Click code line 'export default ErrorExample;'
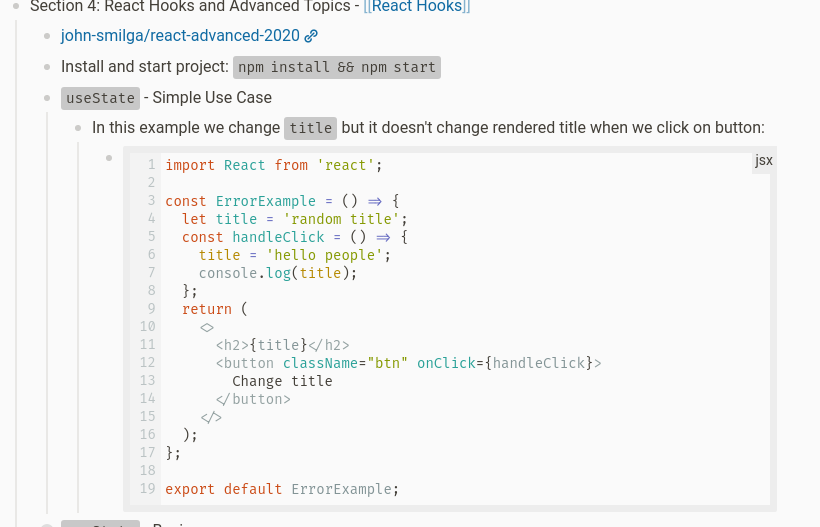 [x=282, y=489]
